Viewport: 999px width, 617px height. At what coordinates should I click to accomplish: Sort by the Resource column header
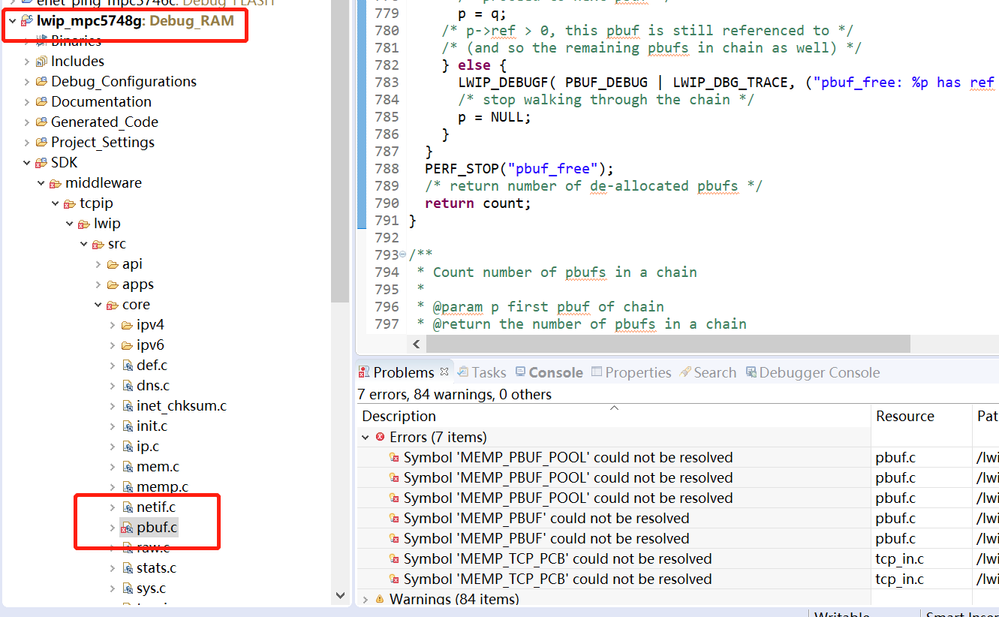point(921,416)
